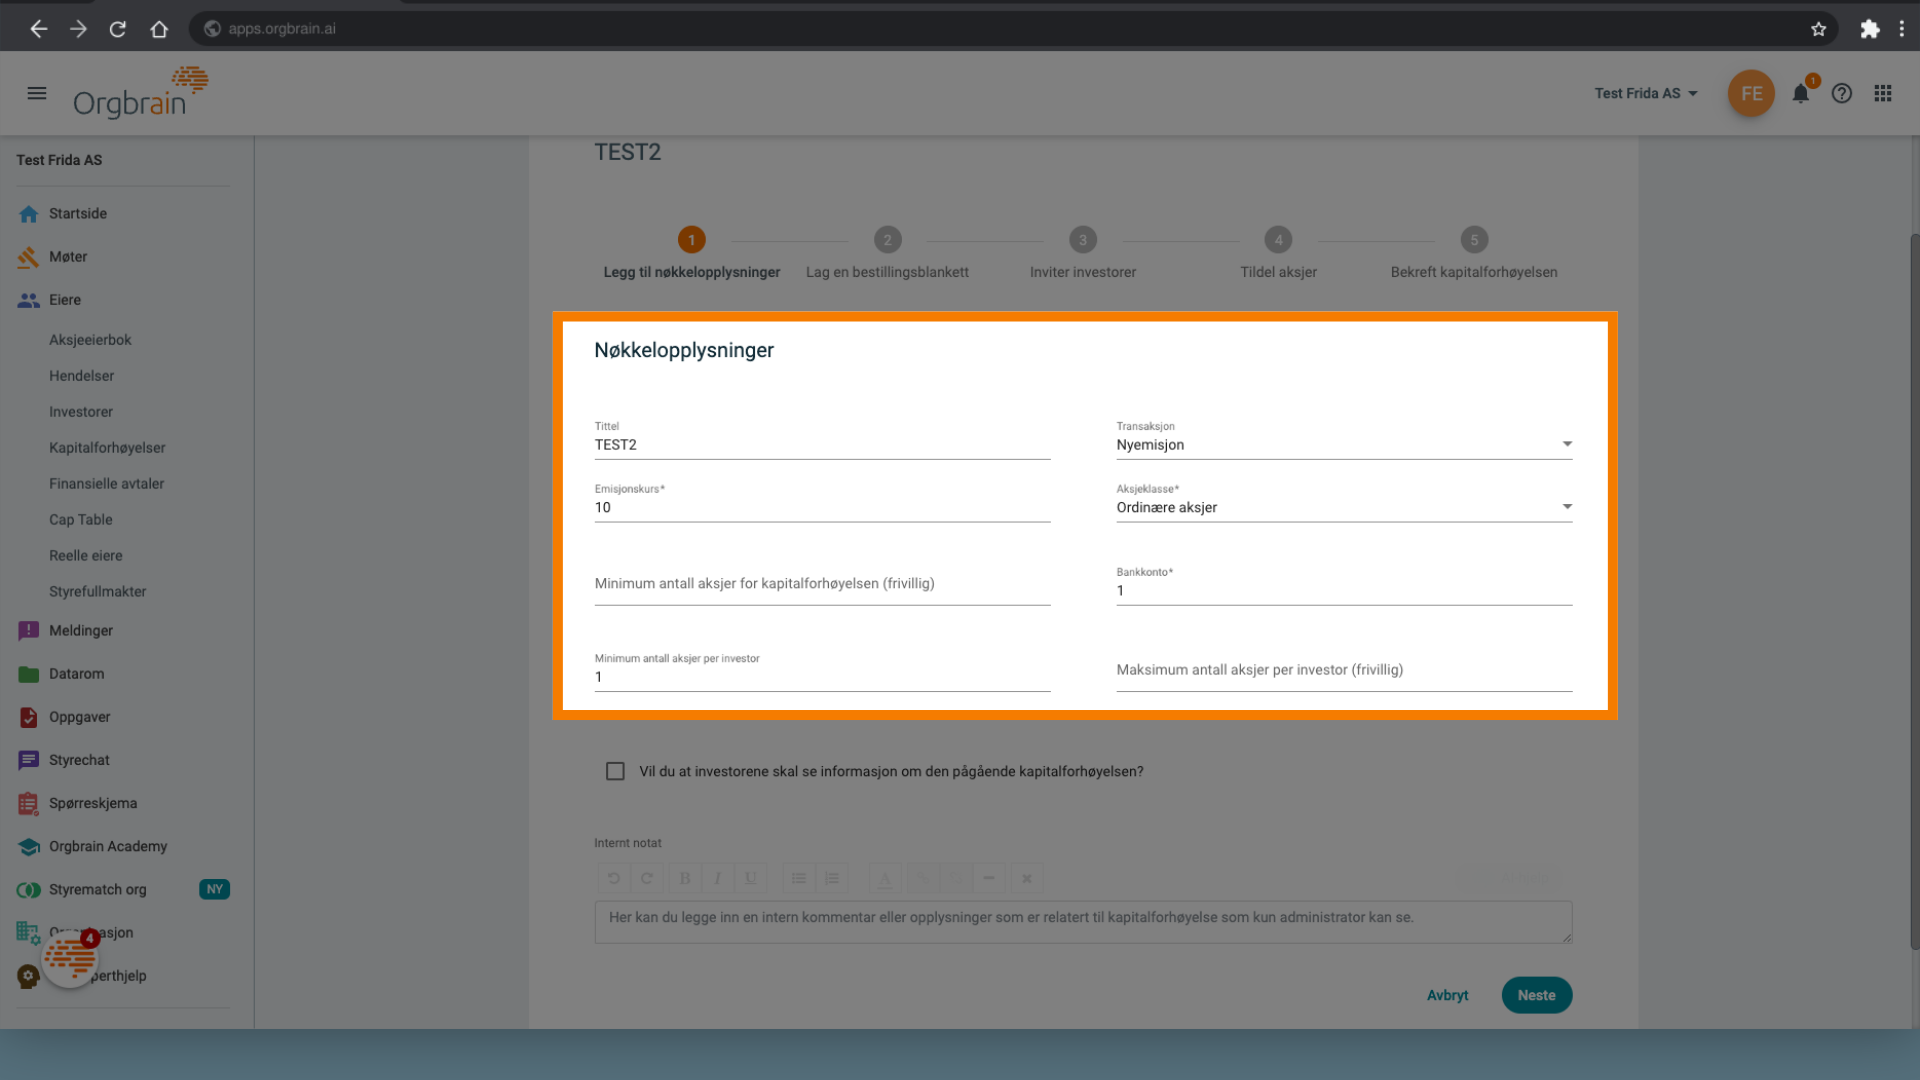This screenshot has height=1080, width=1920.
Task: Go to step 4 Tildel aksjer
Action: (1278, 254)
